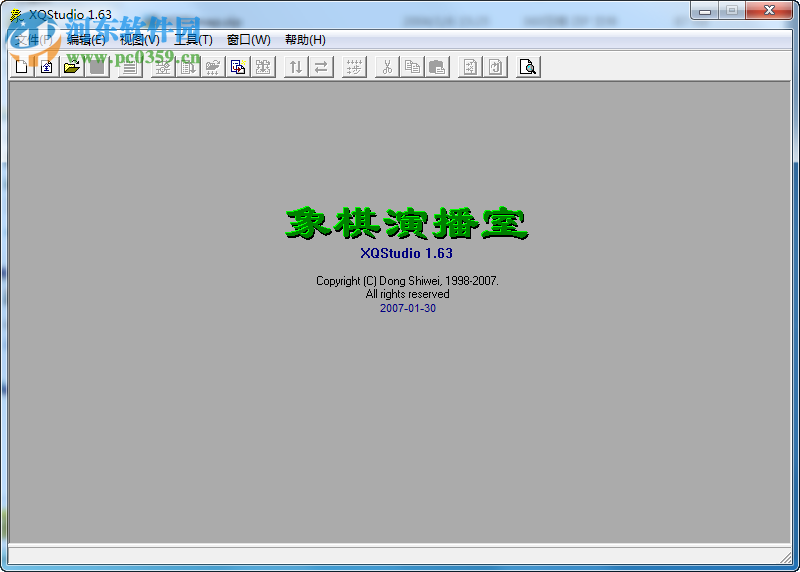Click the new file icon with blue symbol

click(47, 67)
